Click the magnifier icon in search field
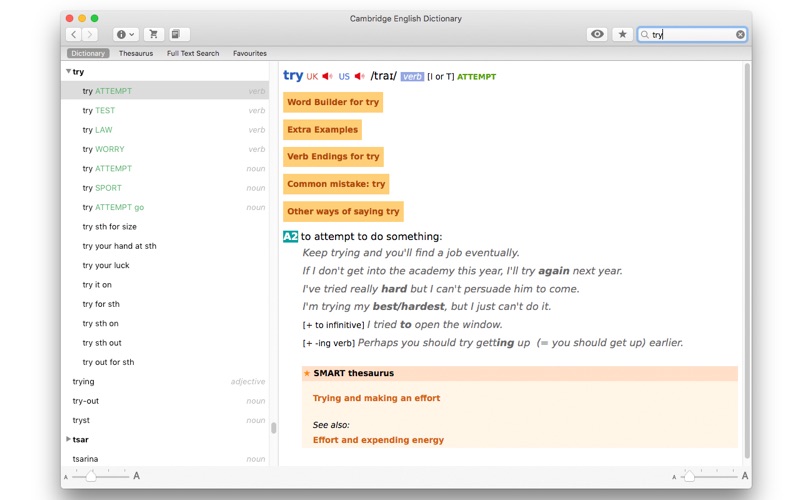Screen dimensions: 800x500 645,34
